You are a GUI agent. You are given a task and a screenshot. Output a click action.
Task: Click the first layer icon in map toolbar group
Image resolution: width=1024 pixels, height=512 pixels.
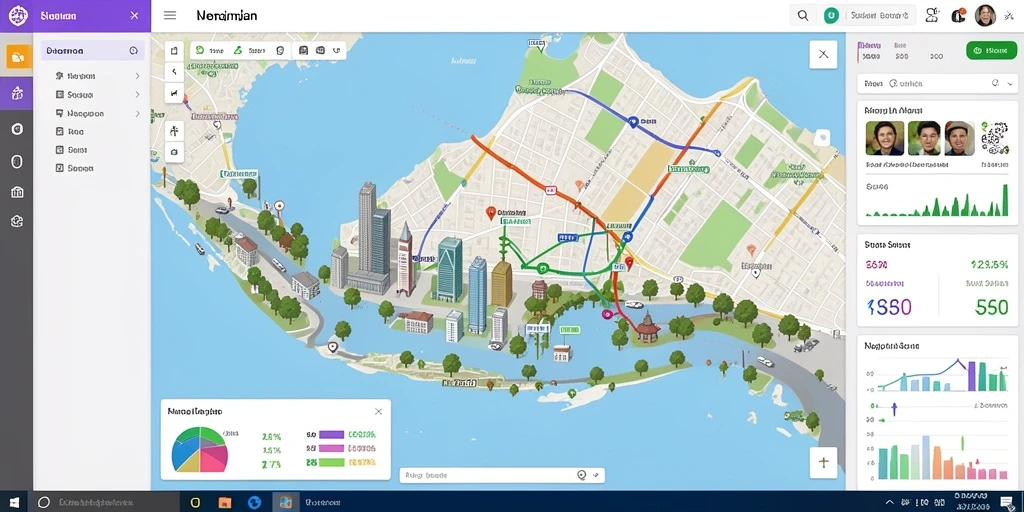tap(303, 50)
